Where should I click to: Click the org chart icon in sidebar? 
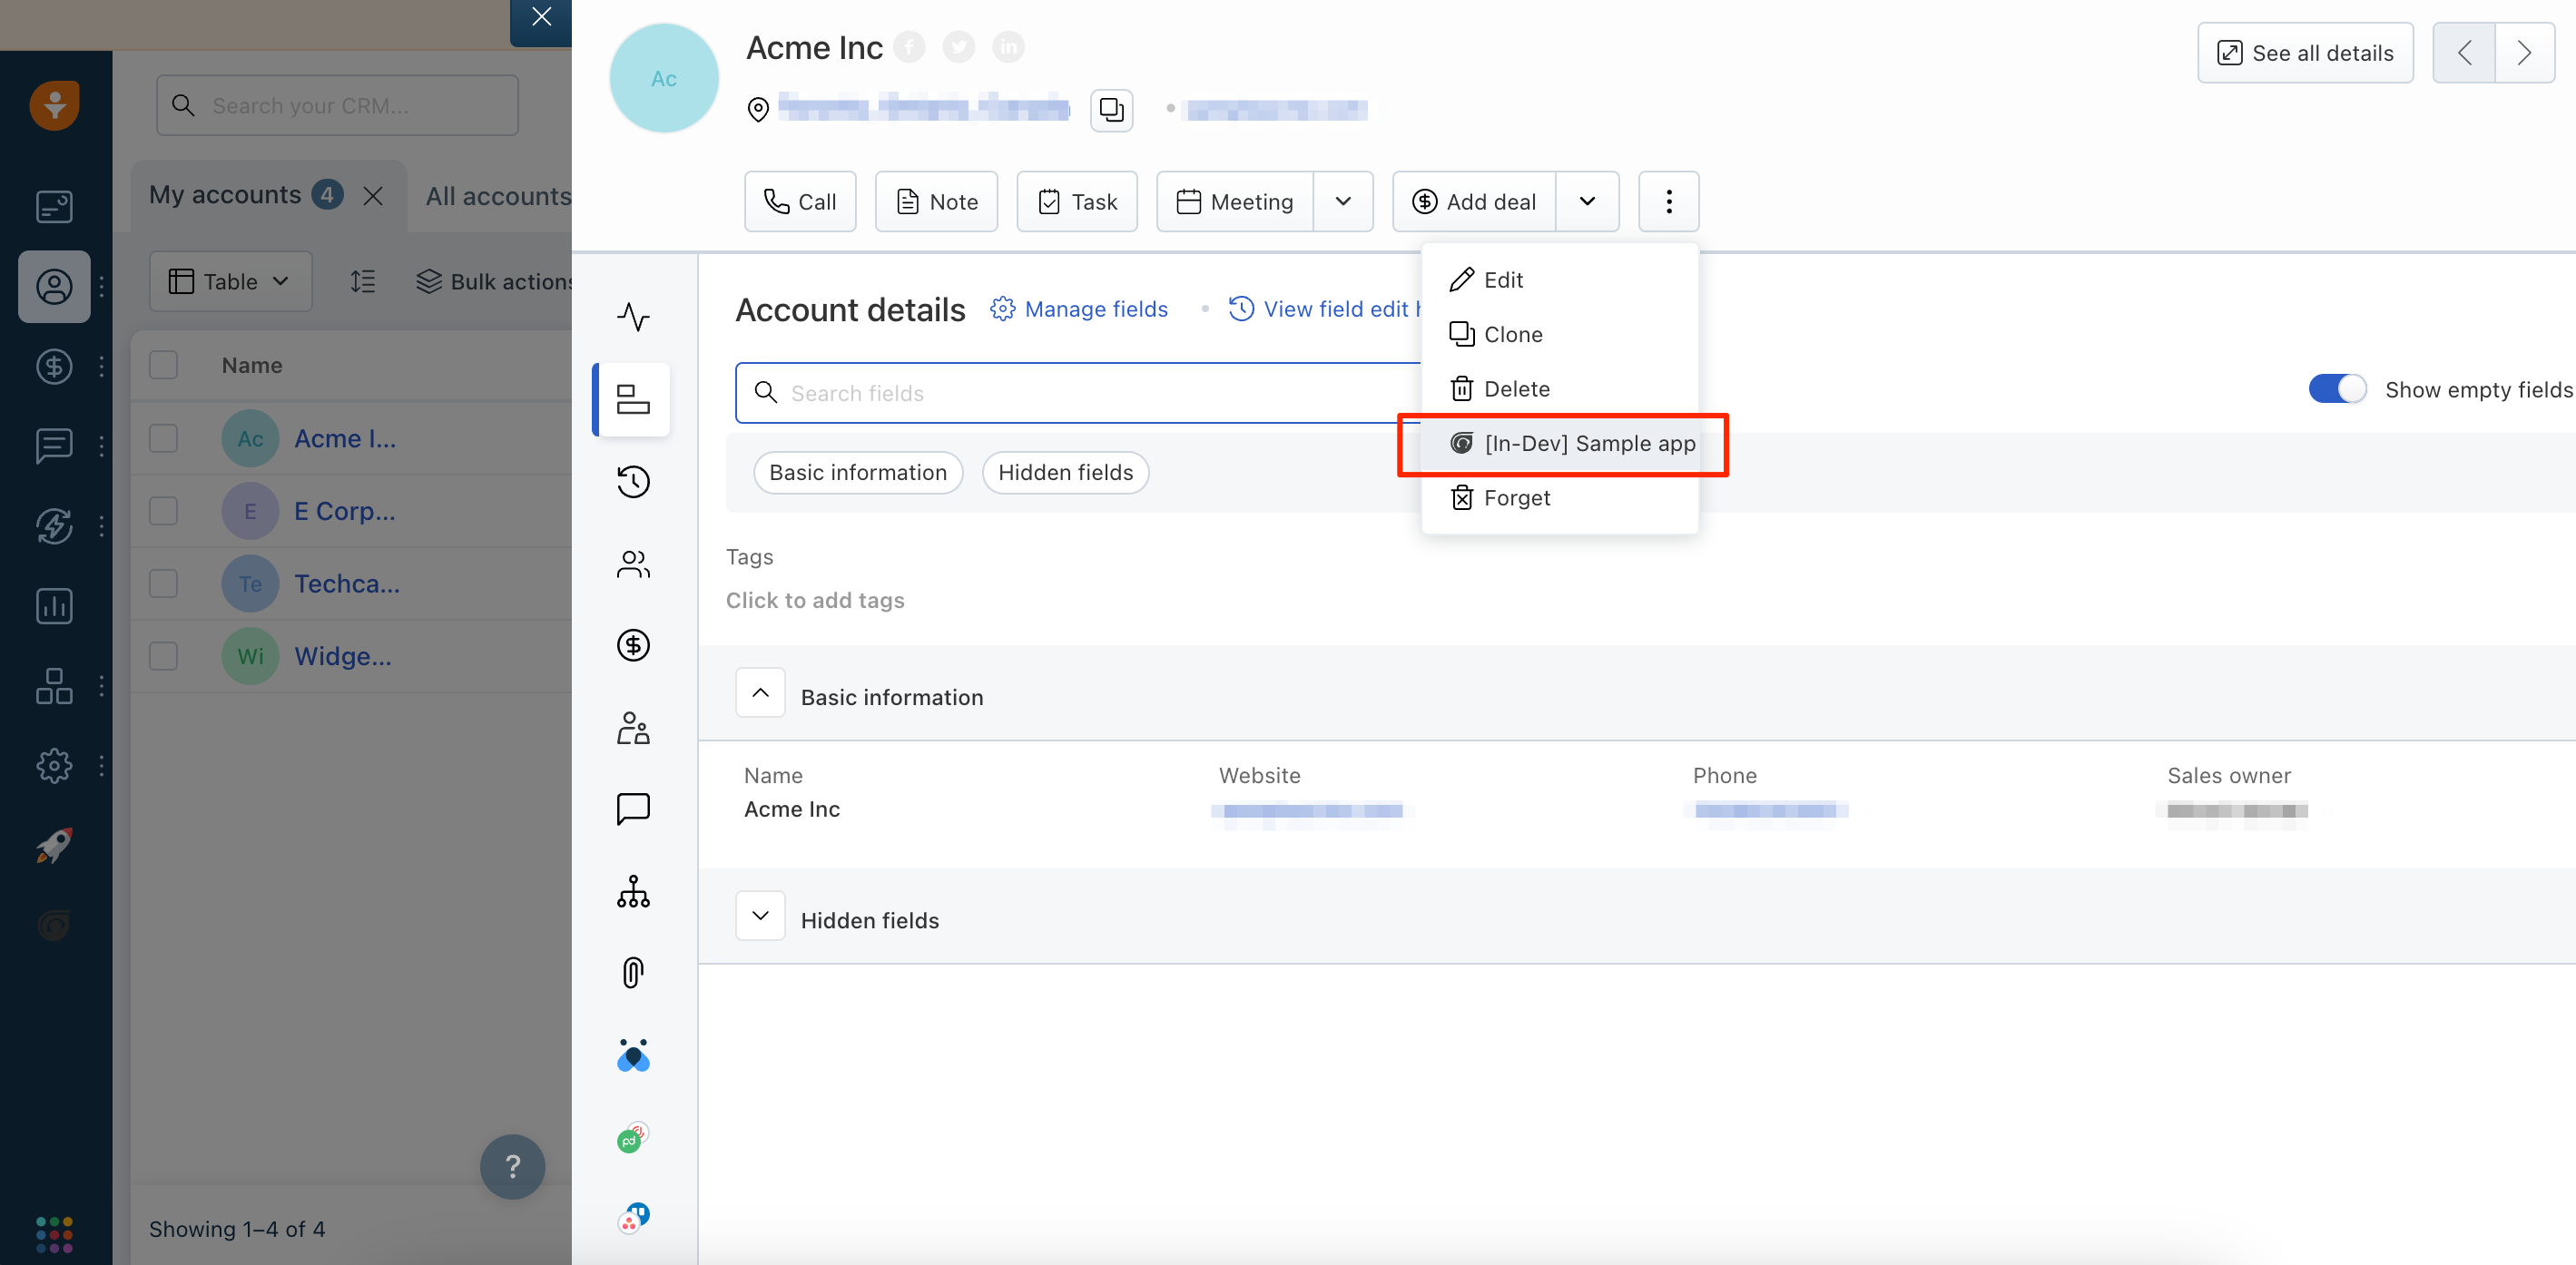(x=633, y=892)
